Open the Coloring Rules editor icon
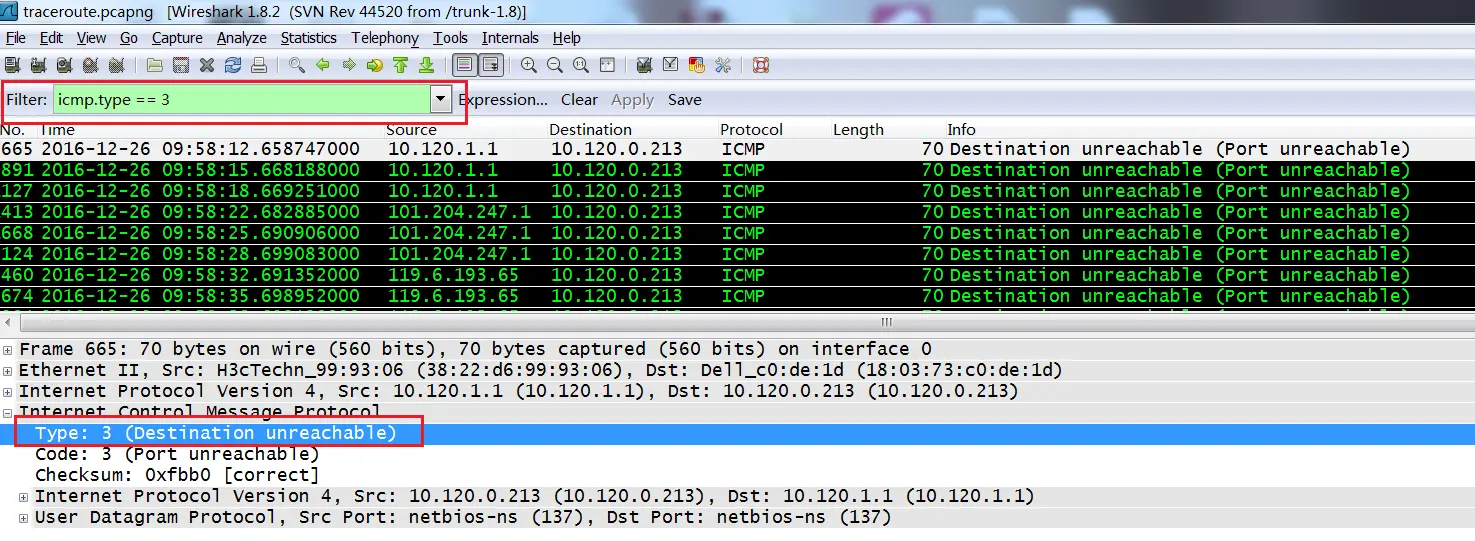The width and height of the screenshot is (1475, 541). 697,65
